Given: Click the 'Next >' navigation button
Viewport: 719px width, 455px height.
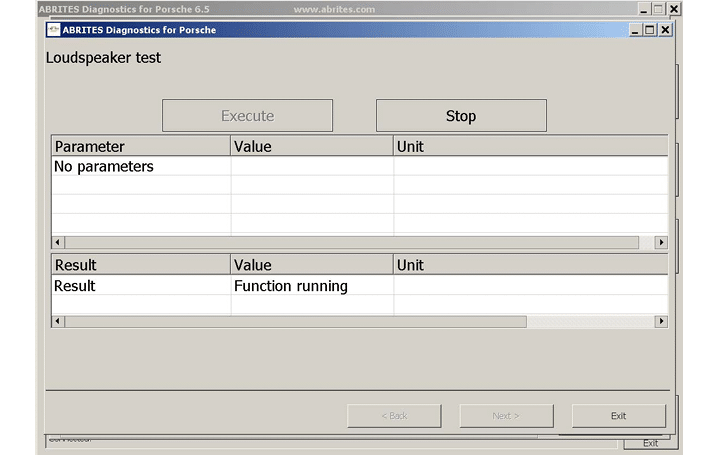Looking at the screenshot, I should click(x=505, y=416).
